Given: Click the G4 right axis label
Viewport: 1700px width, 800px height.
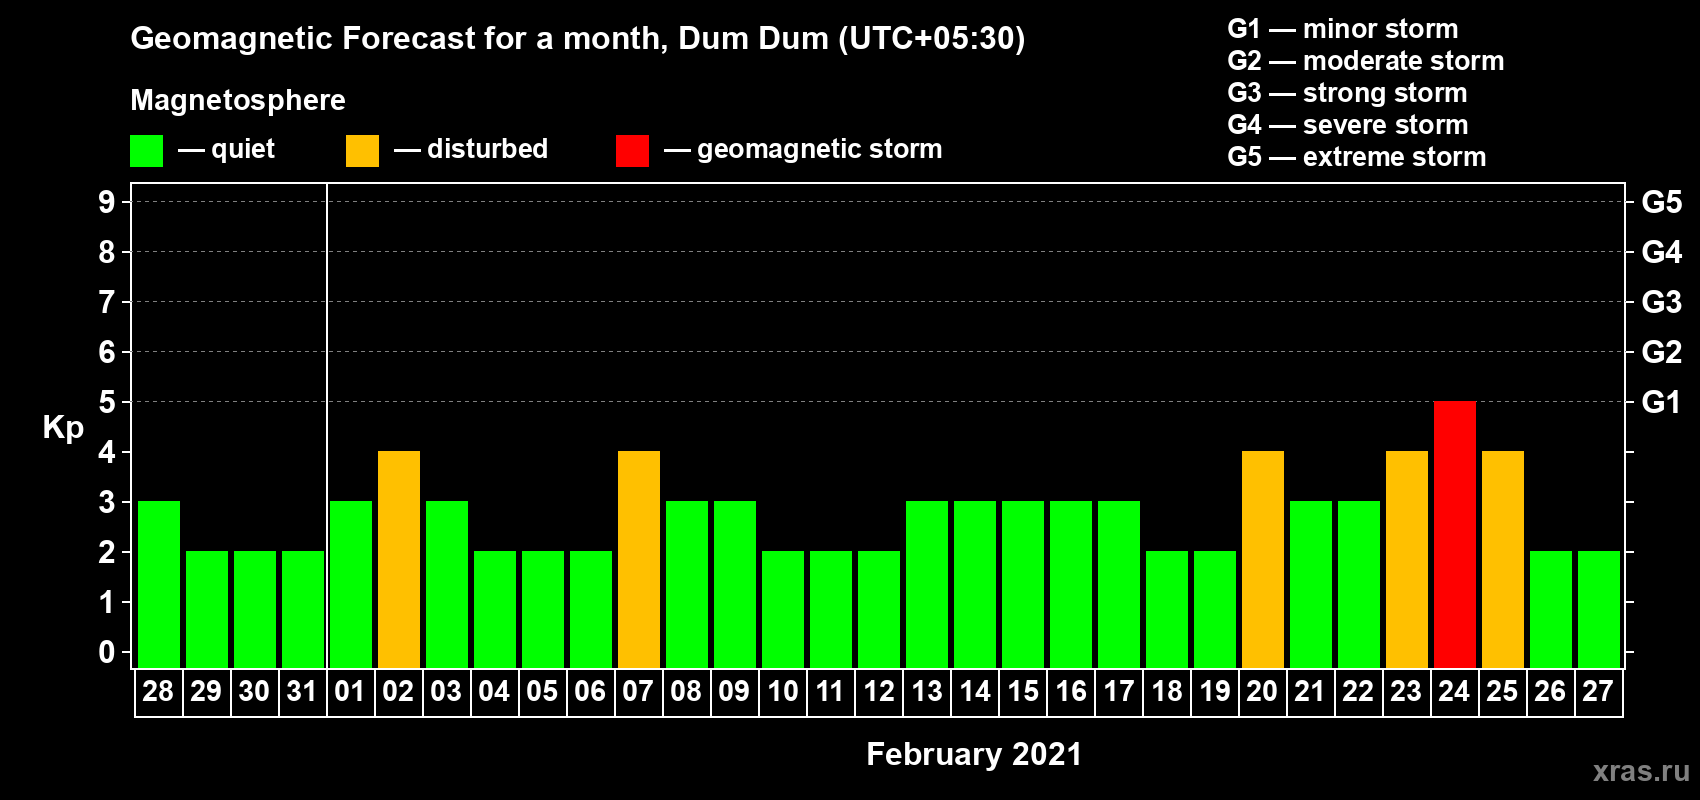Looking at the screenshot, I should 1661,252.
